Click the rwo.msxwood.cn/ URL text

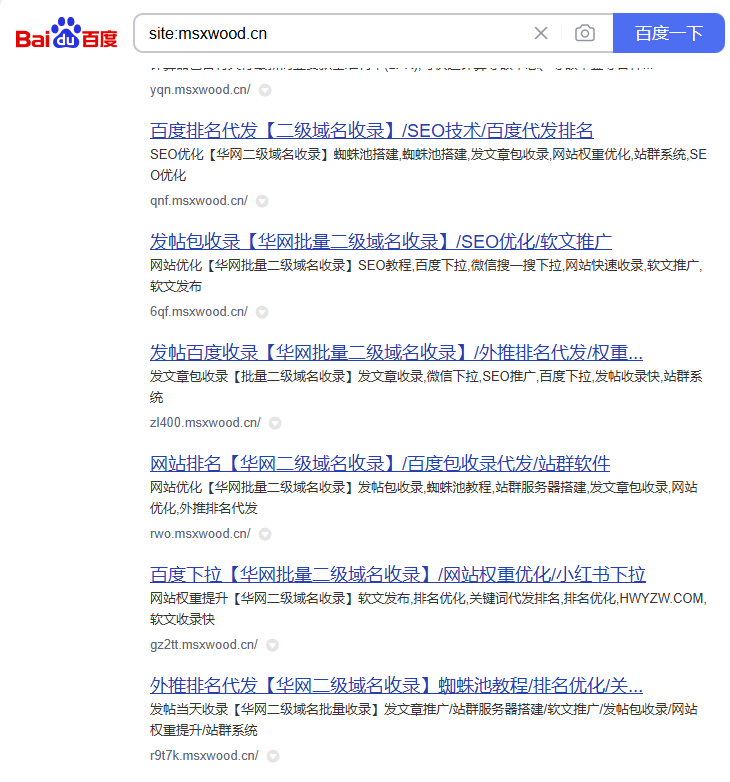point(200,534)
